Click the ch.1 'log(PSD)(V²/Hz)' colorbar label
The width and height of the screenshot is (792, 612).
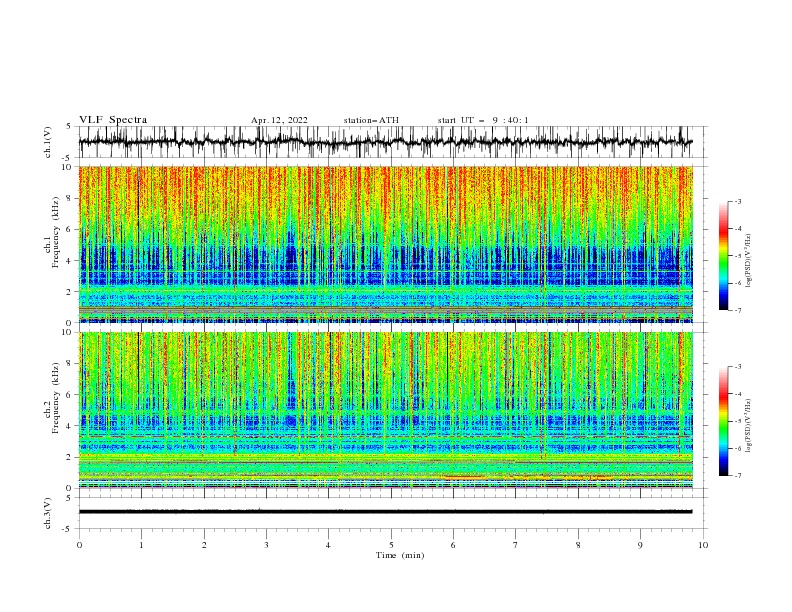coord(748,261)
